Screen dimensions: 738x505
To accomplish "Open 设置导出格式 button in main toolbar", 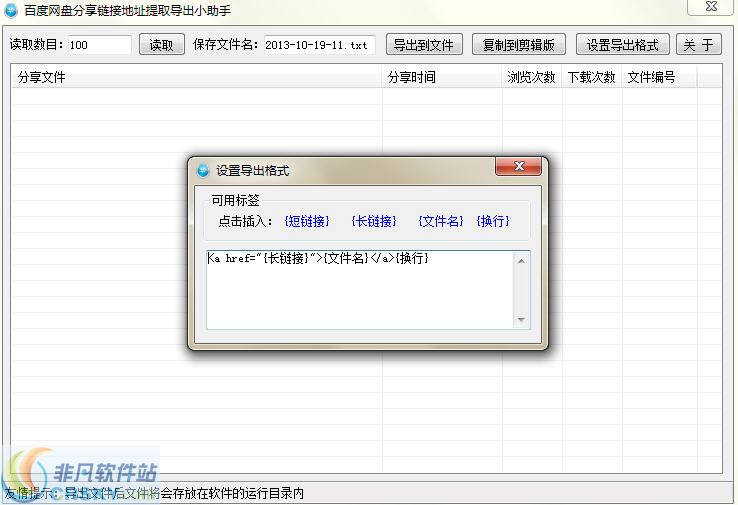I will point(622,45).
